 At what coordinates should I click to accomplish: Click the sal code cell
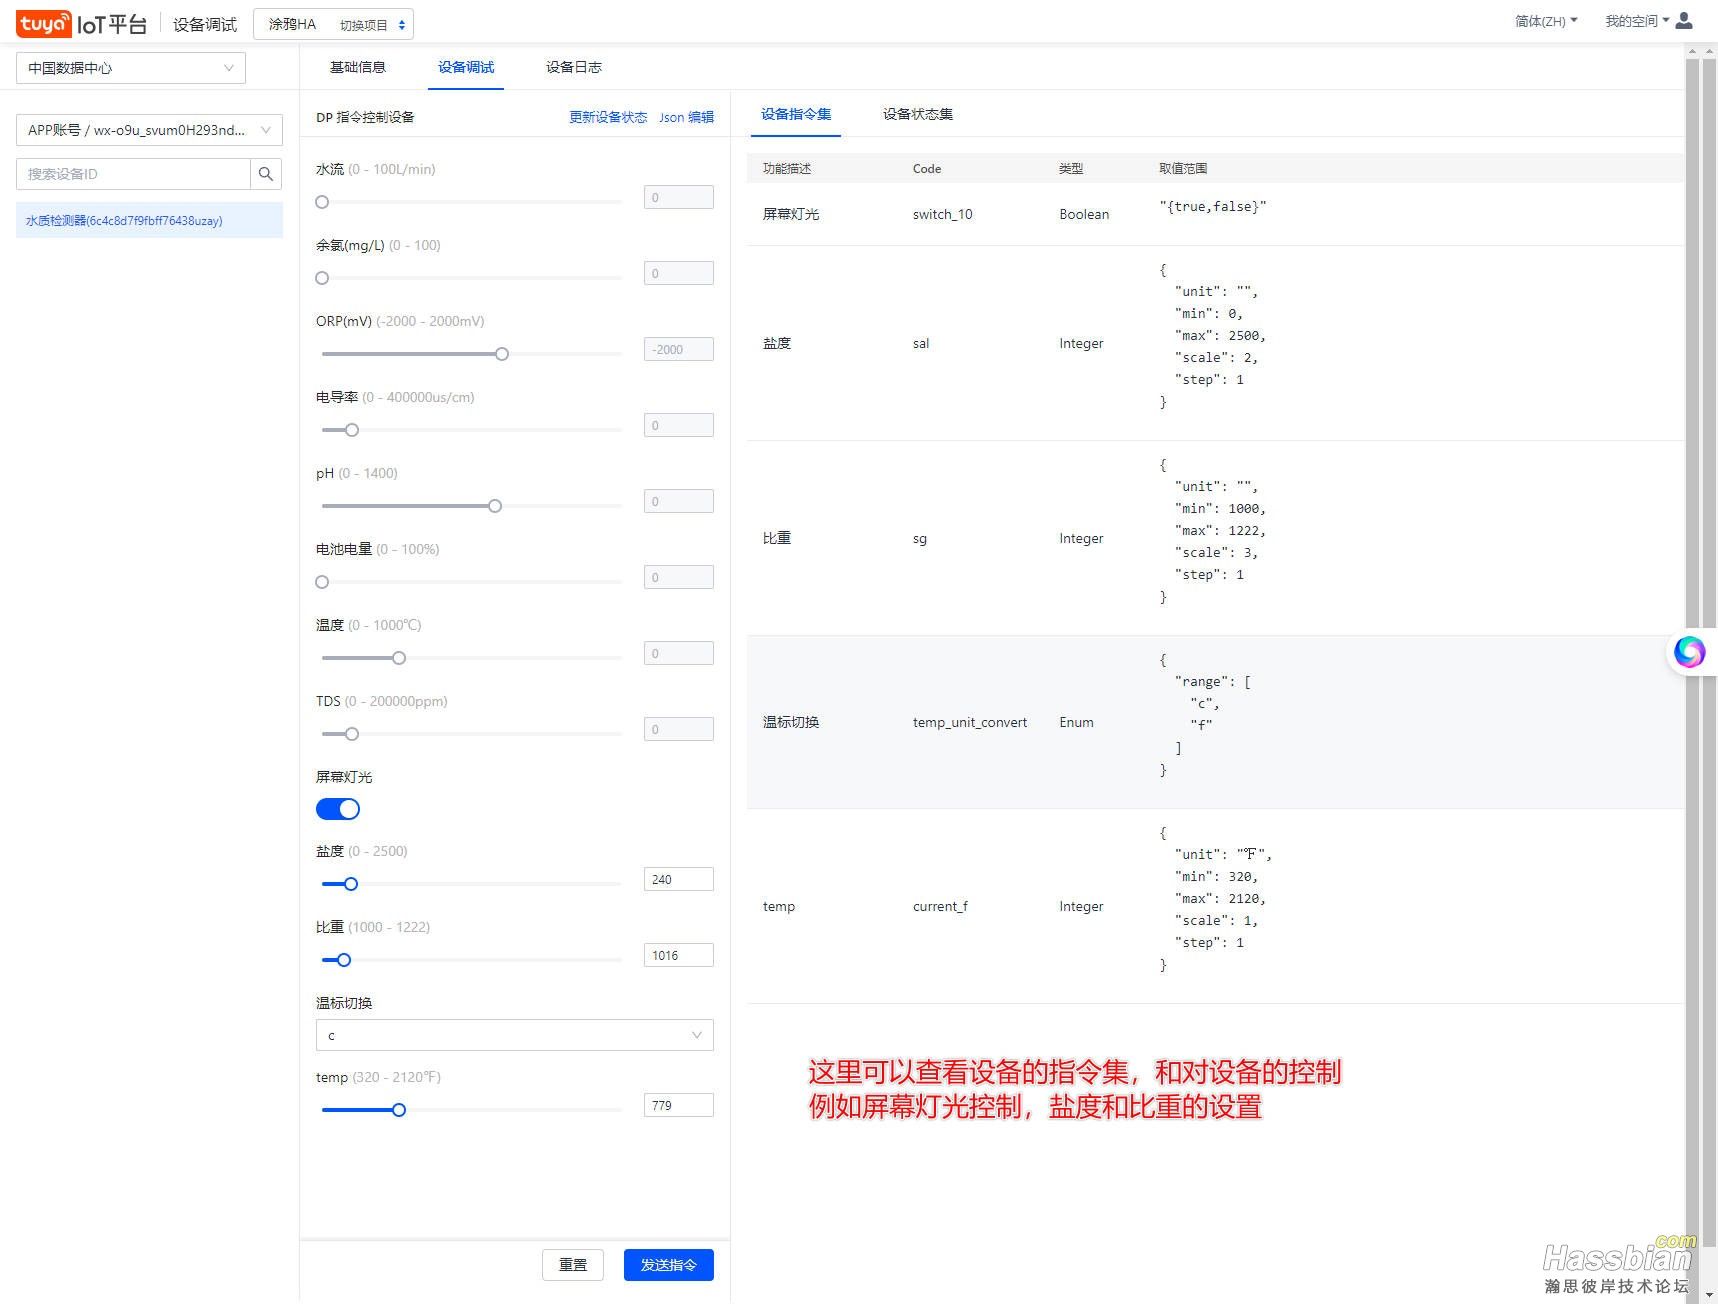point(921,343)
